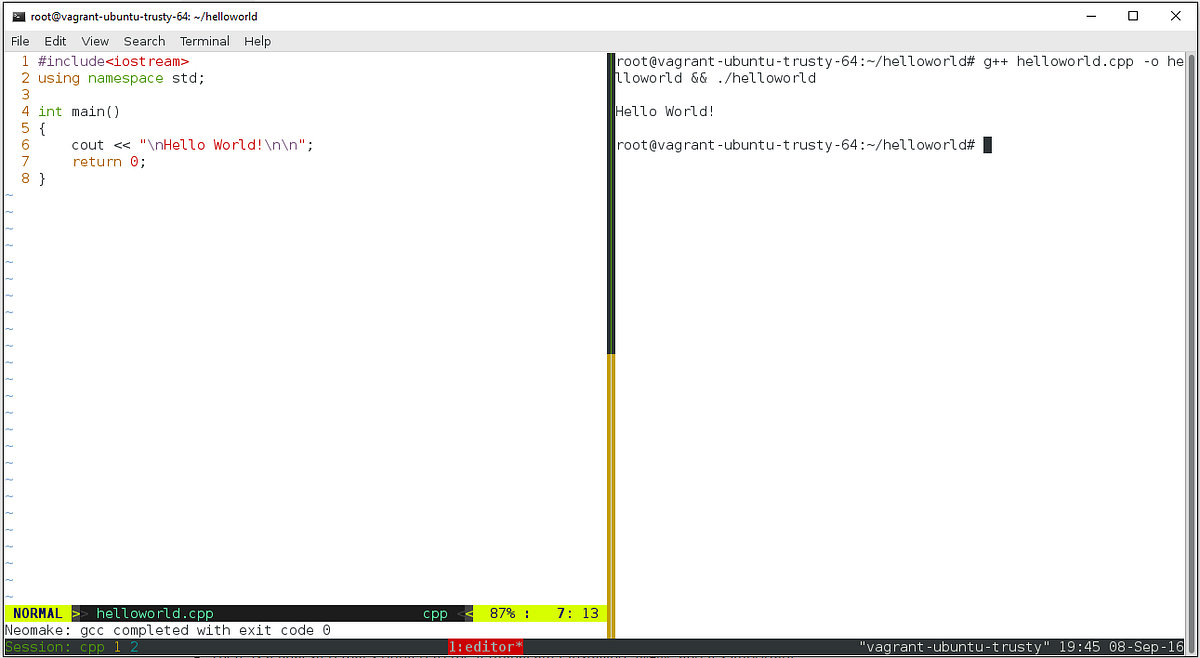The width and height of the screenshot is (1200, 658).
Task: Open the Search menu
Action: point(144,41)
